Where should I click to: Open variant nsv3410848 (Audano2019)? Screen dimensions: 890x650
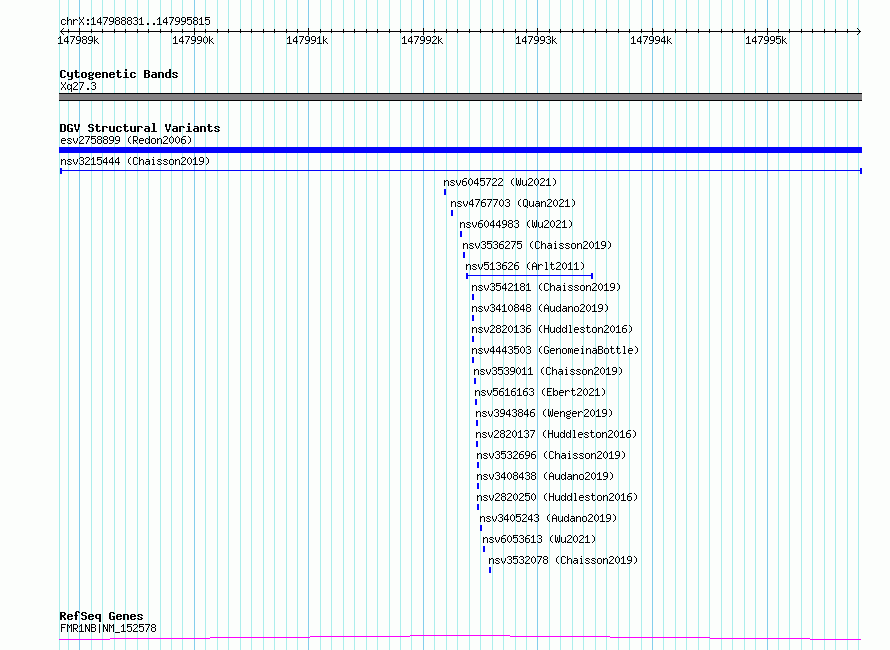click(540, 308)
